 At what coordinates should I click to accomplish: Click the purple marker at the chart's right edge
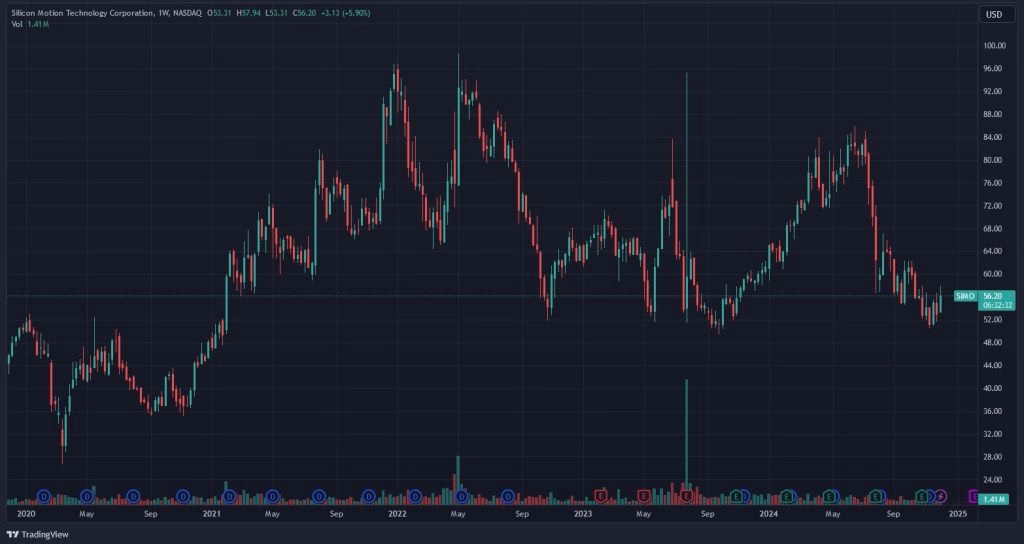(975, 496)
